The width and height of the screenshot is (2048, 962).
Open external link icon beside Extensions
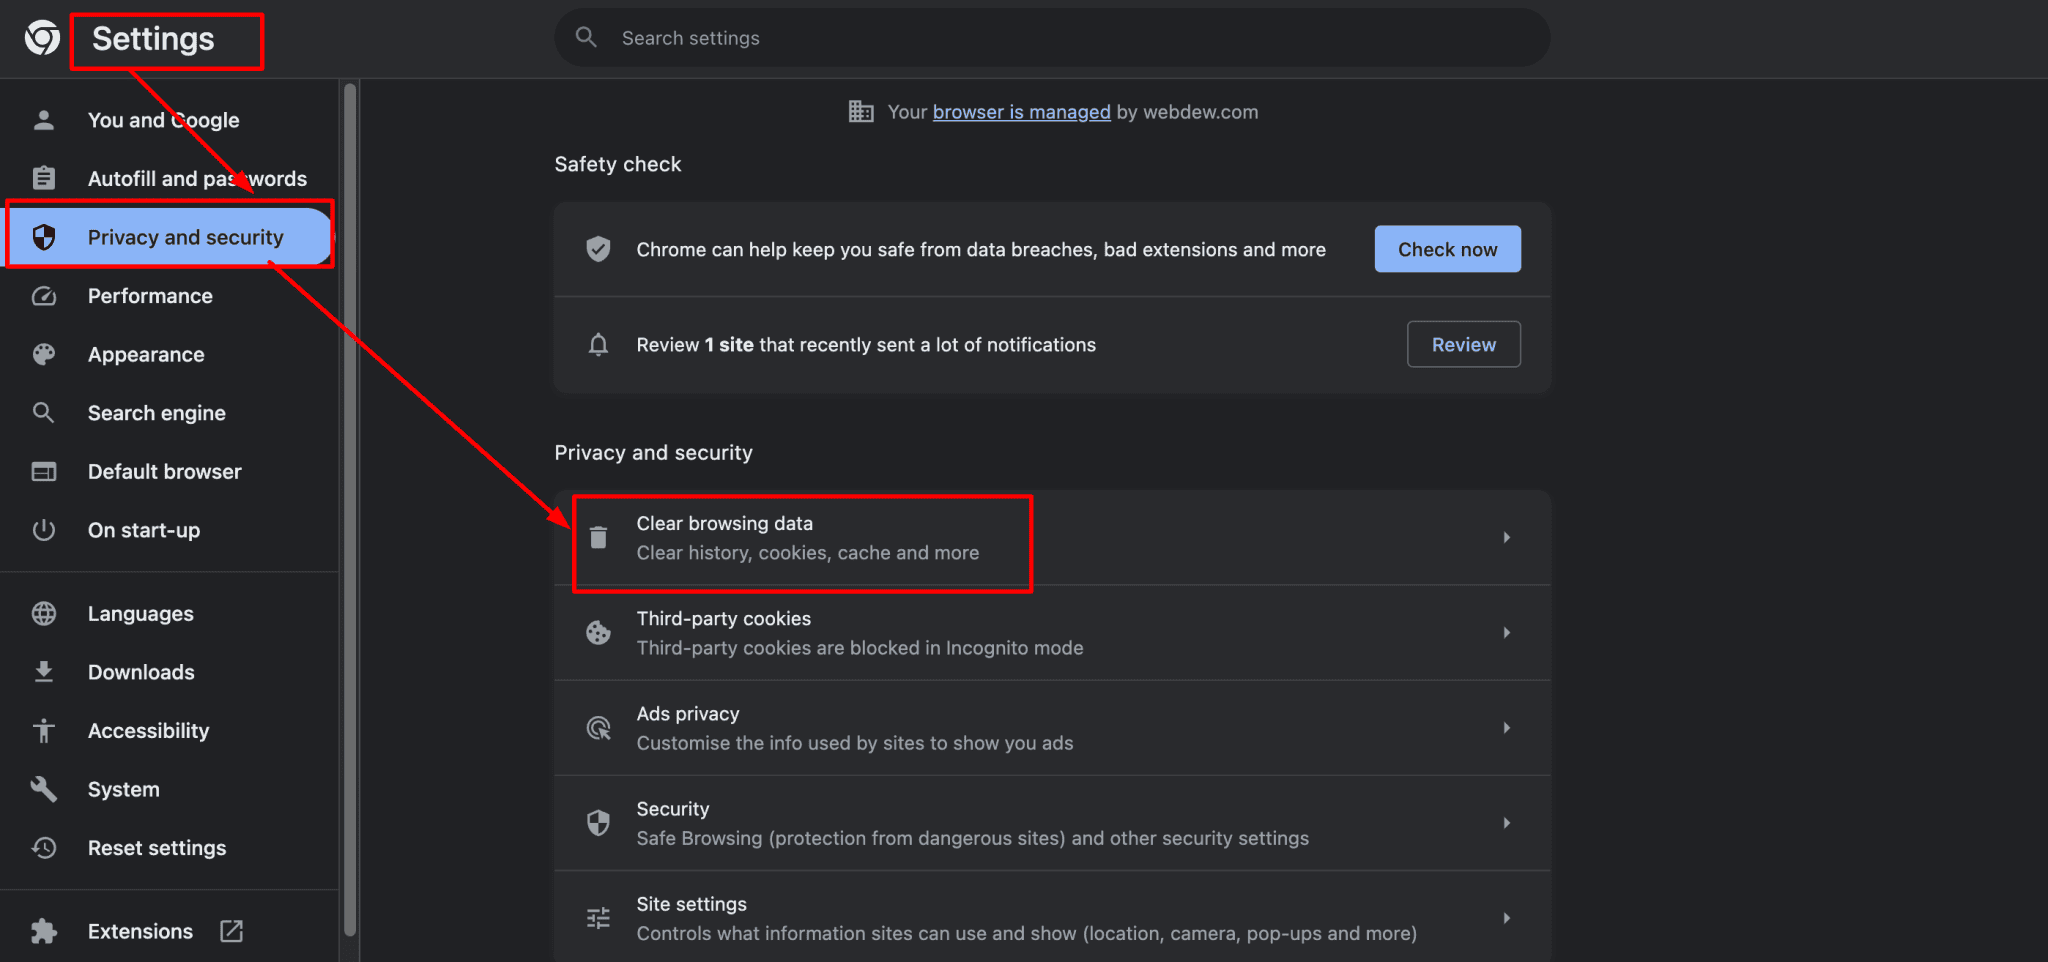231,931
